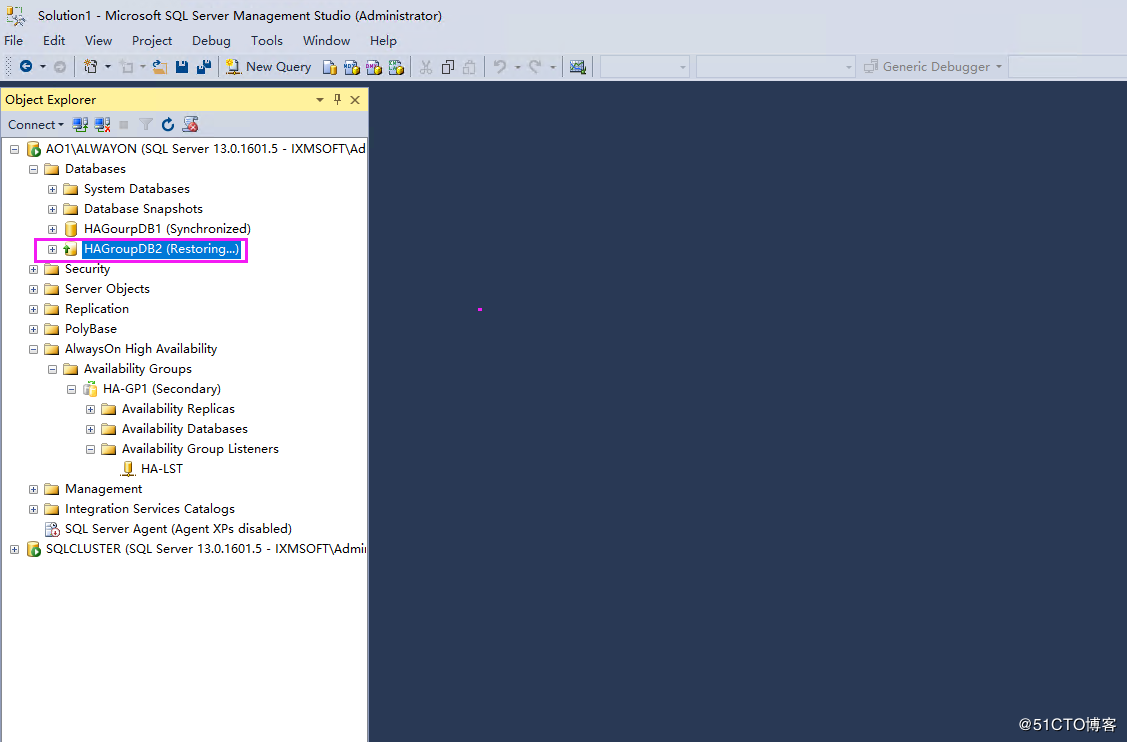Refresh the Object Explorer tree
This screenshot has height=742, width=1127.
point(167,124)
